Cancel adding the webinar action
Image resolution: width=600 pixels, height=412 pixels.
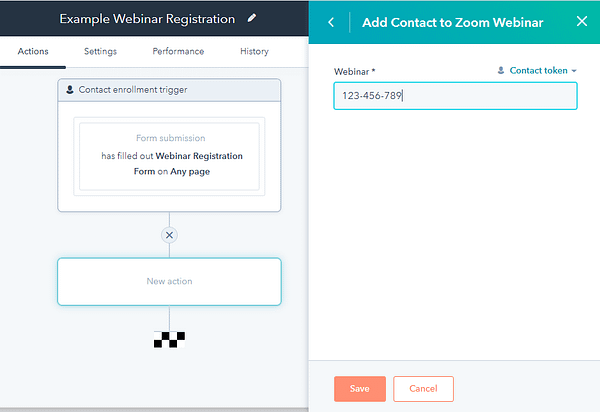(x=423, y=389)
